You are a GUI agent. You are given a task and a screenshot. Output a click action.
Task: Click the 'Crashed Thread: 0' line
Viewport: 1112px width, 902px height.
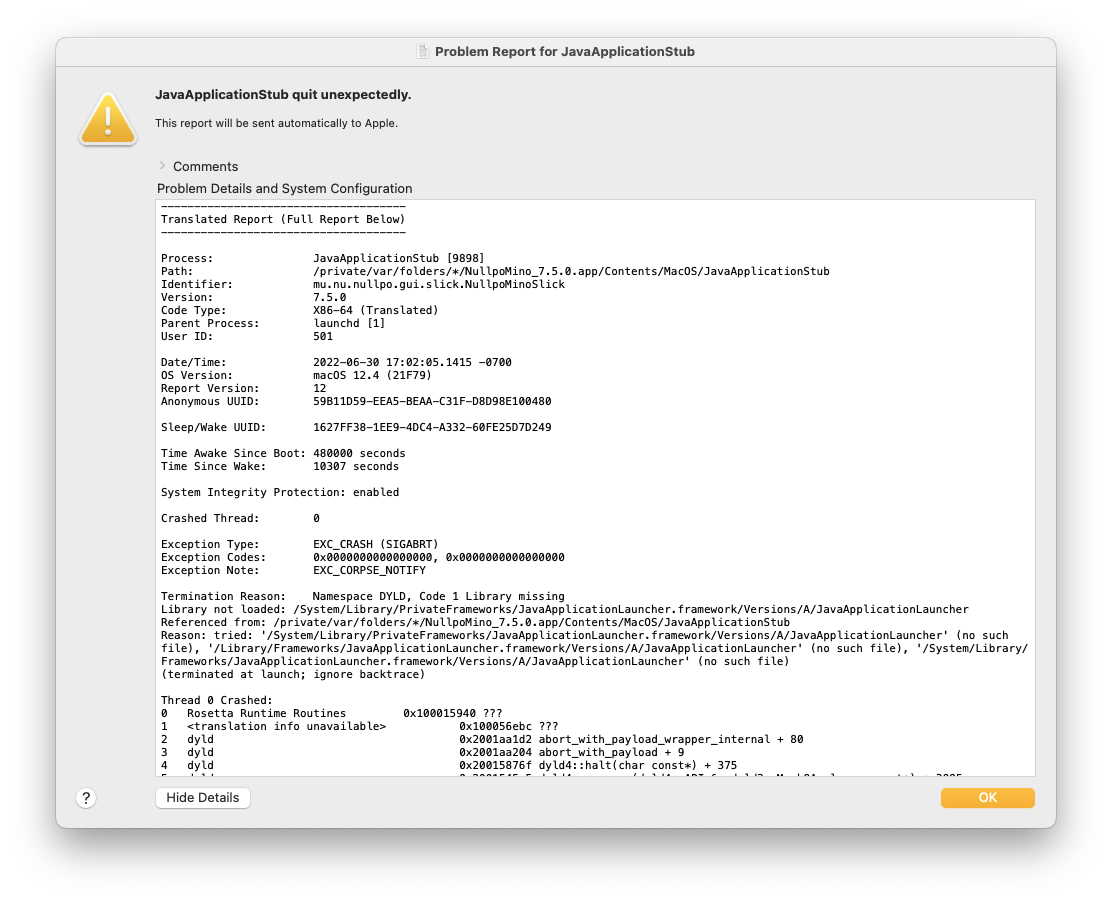(240, 518)
